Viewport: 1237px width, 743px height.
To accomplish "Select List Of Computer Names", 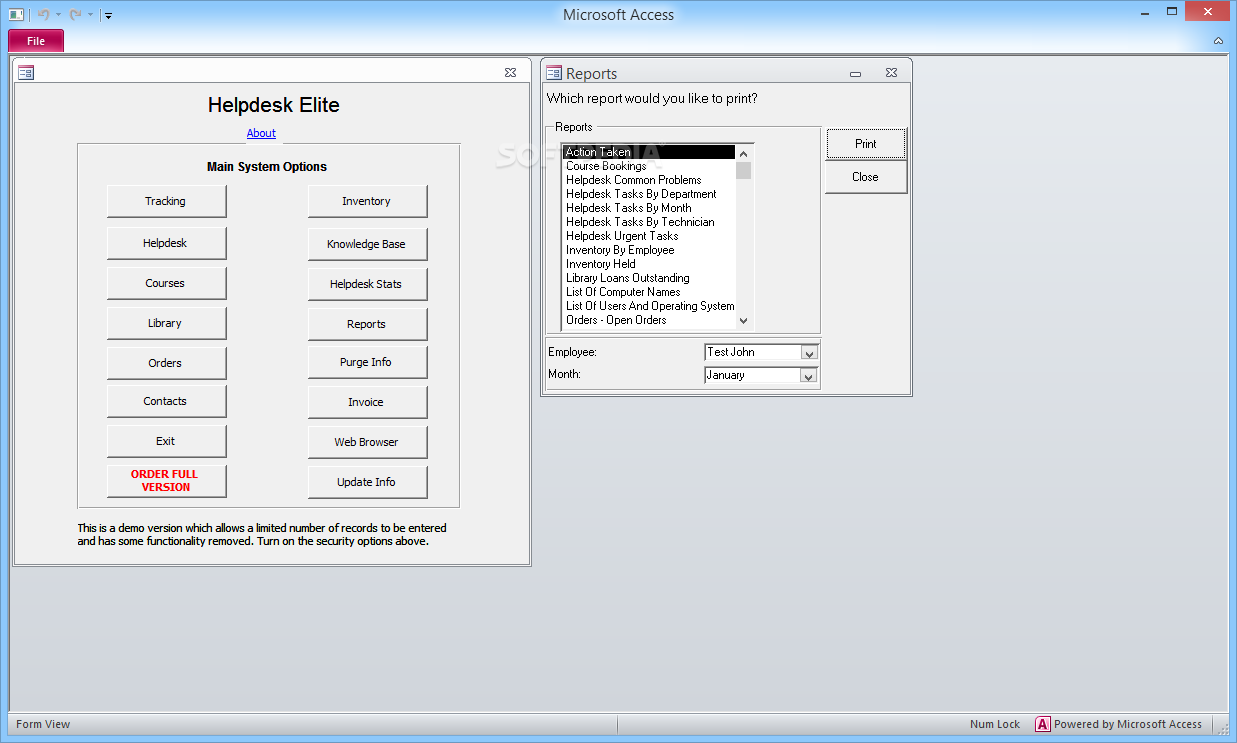I will coord(649,292).
